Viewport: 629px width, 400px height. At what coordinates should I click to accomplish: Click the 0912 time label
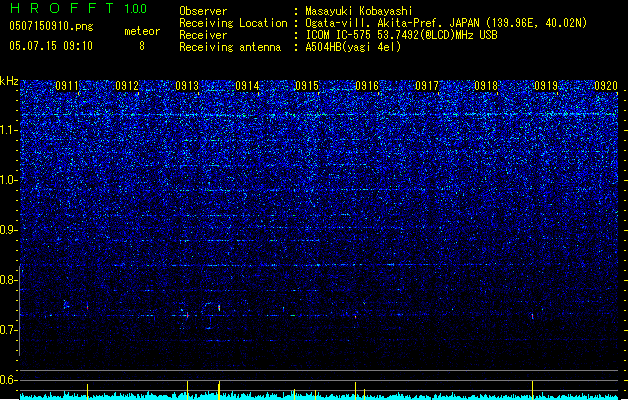[x=127, y=86]
